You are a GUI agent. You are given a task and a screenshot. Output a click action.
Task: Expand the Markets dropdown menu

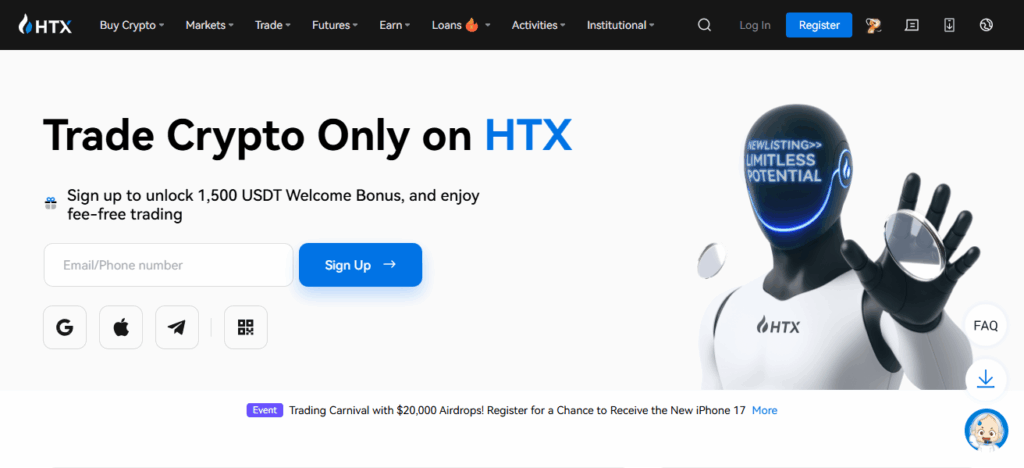tap(210, 25)
